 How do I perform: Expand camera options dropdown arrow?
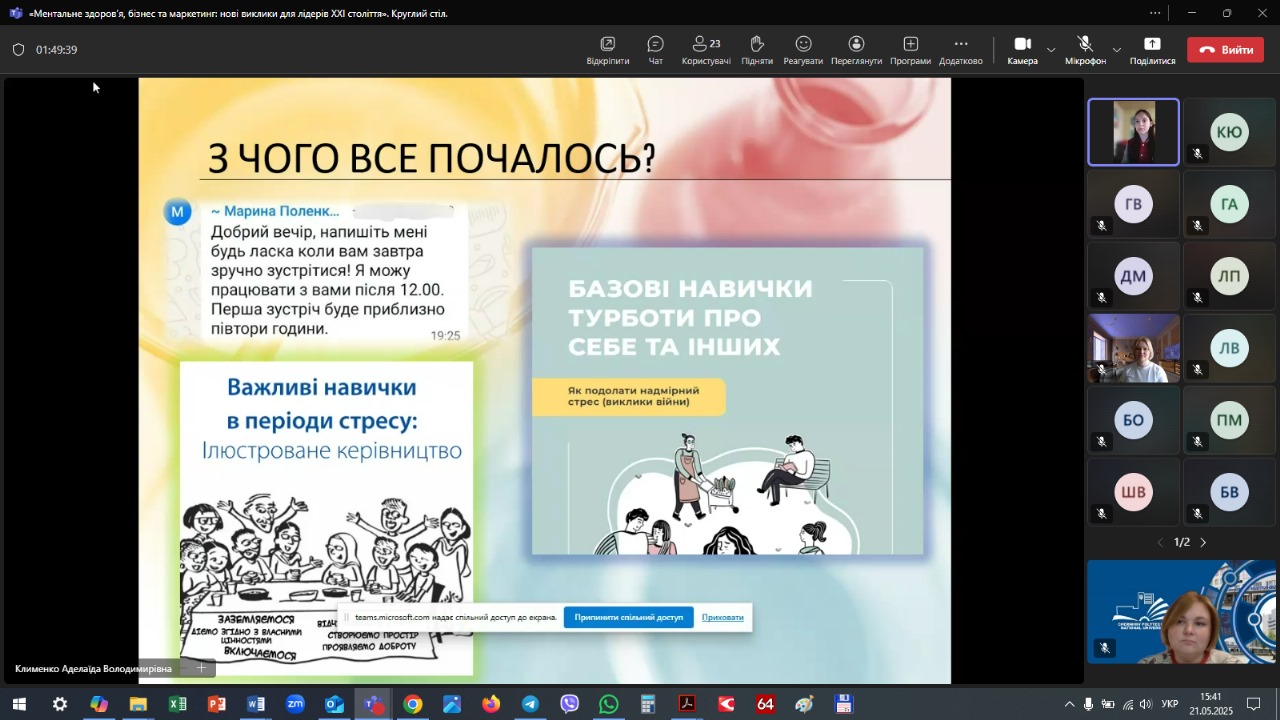(x=1051, y=49)
